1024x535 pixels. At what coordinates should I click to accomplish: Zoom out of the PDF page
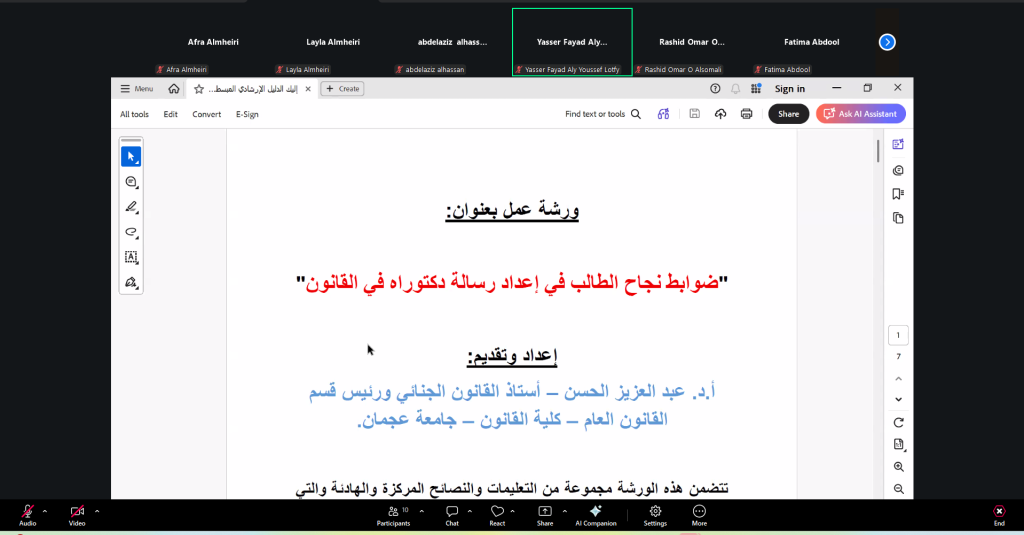pos(899,489)
